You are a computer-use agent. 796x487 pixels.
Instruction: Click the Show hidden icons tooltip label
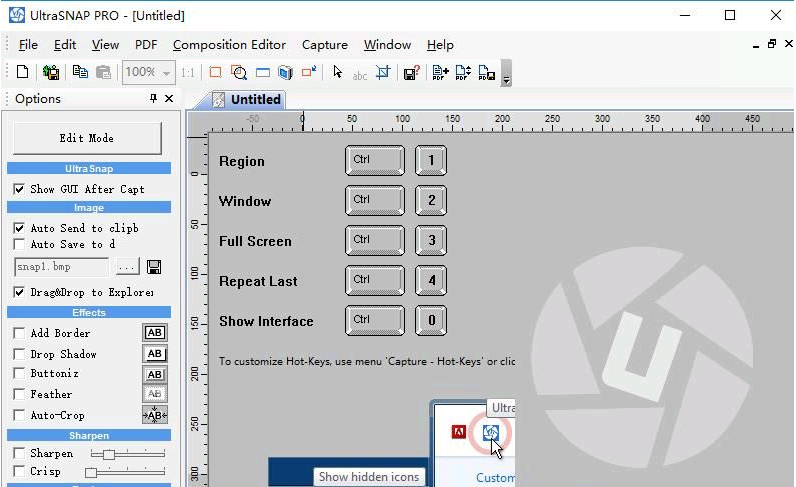click(x=369, y=477)
